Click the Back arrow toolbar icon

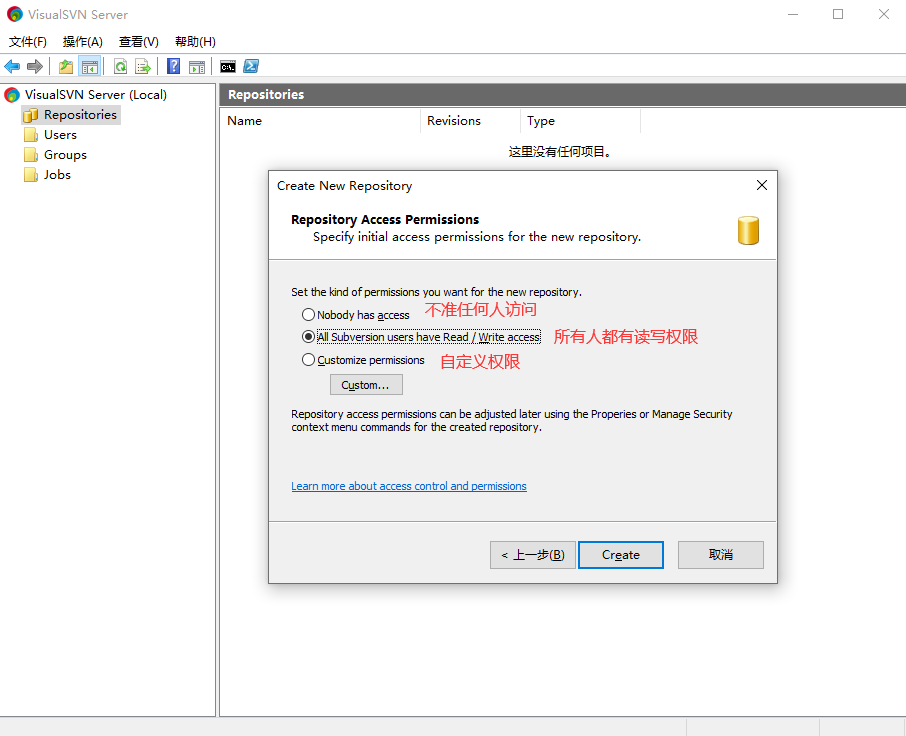12,67
